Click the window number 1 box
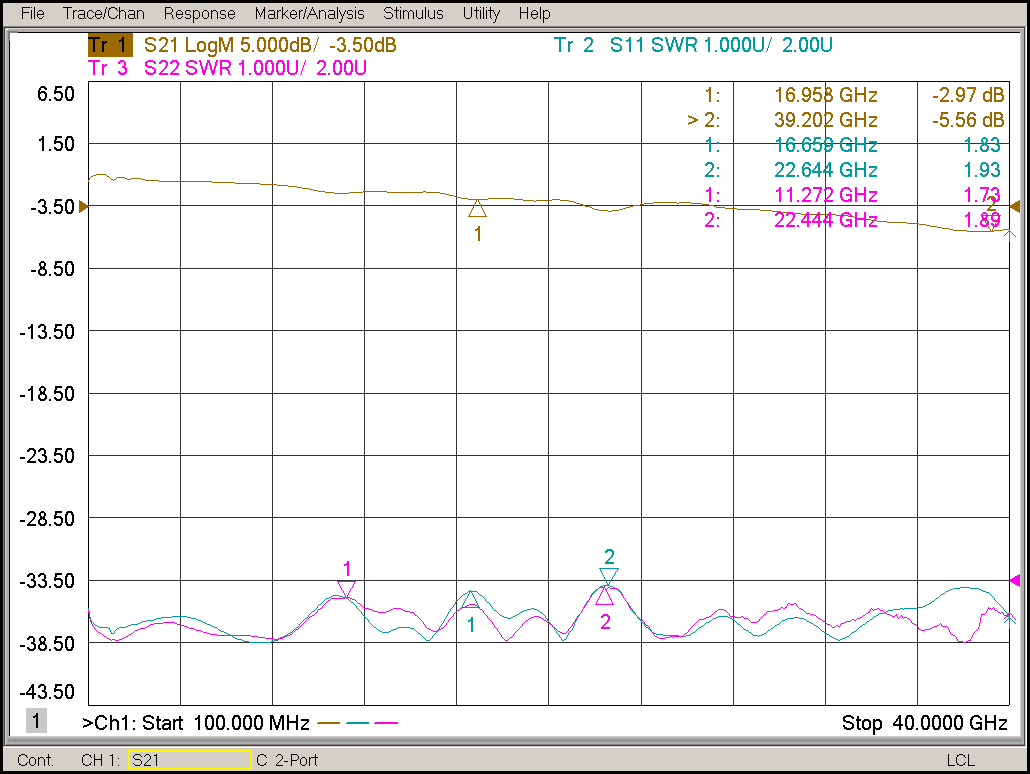1030x774 pixels. [36, 721]
